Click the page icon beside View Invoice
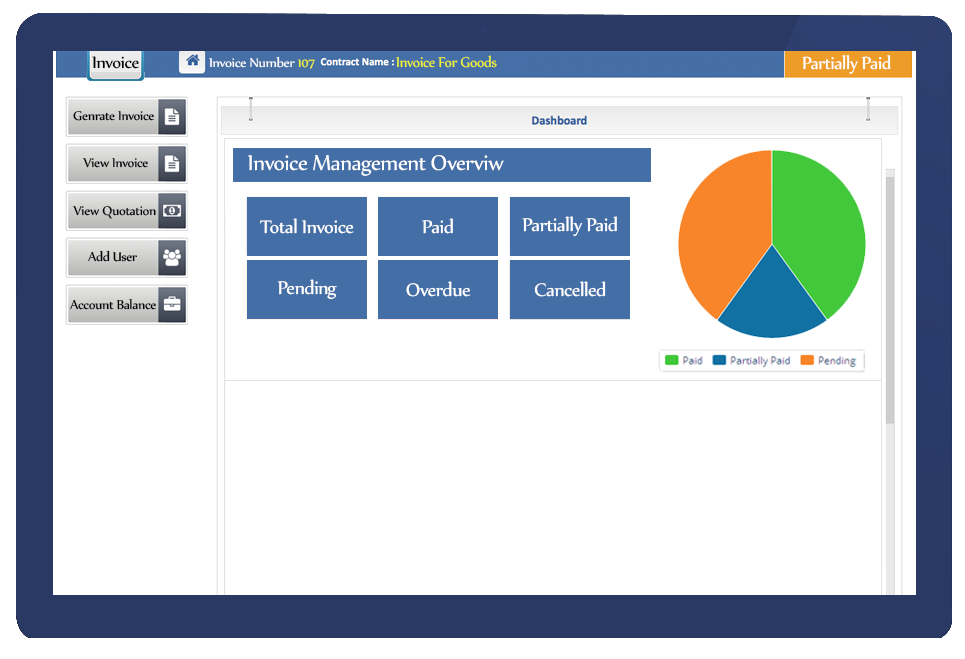Image resolution: width=965 pixels, height=659 pixels. pyautogui.click(x=172, y=163)
